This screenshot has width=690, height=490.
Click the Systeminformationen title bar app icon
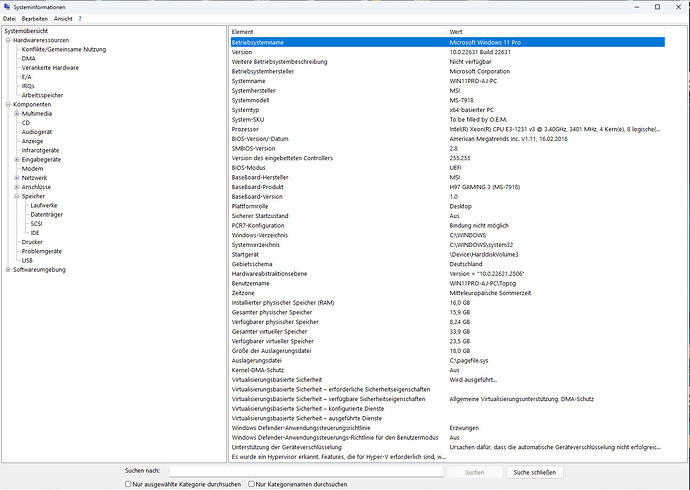click(x=8, y=6)
